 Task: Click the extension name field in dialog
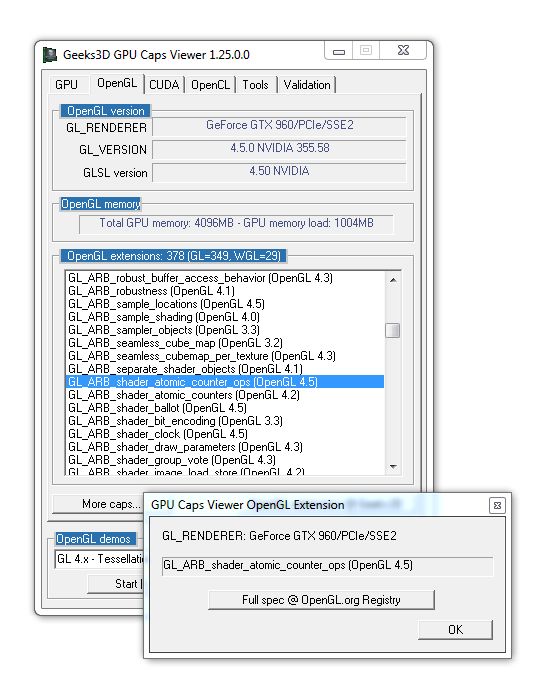point(327,565)
